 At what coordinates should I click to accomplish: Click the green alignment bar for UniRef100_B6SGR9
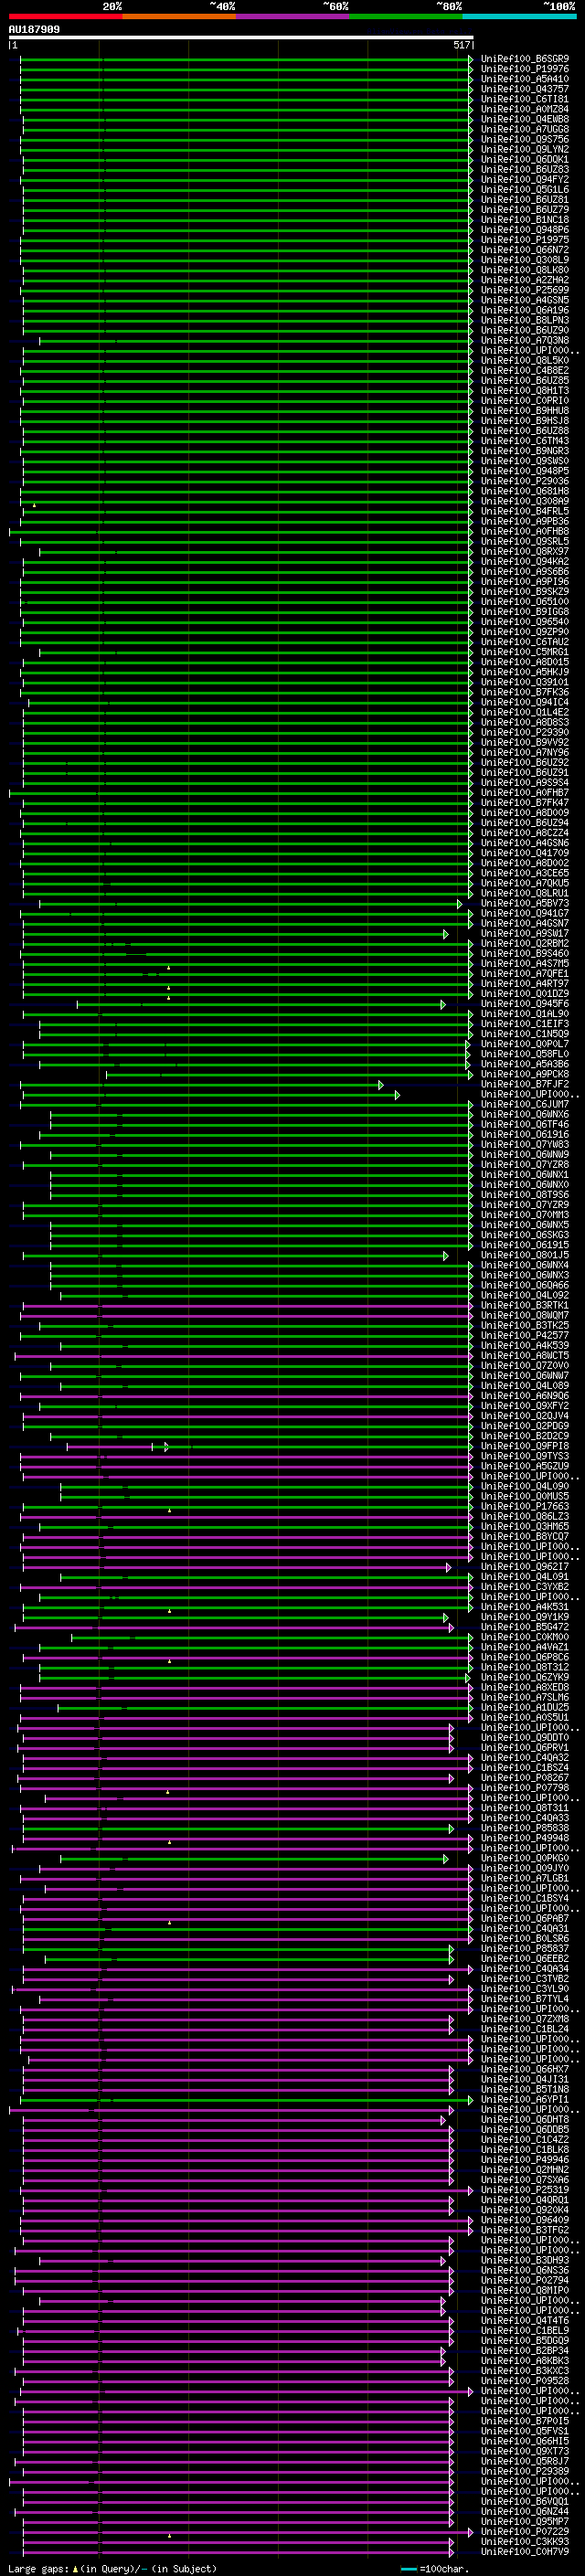[x=245, y=59]
